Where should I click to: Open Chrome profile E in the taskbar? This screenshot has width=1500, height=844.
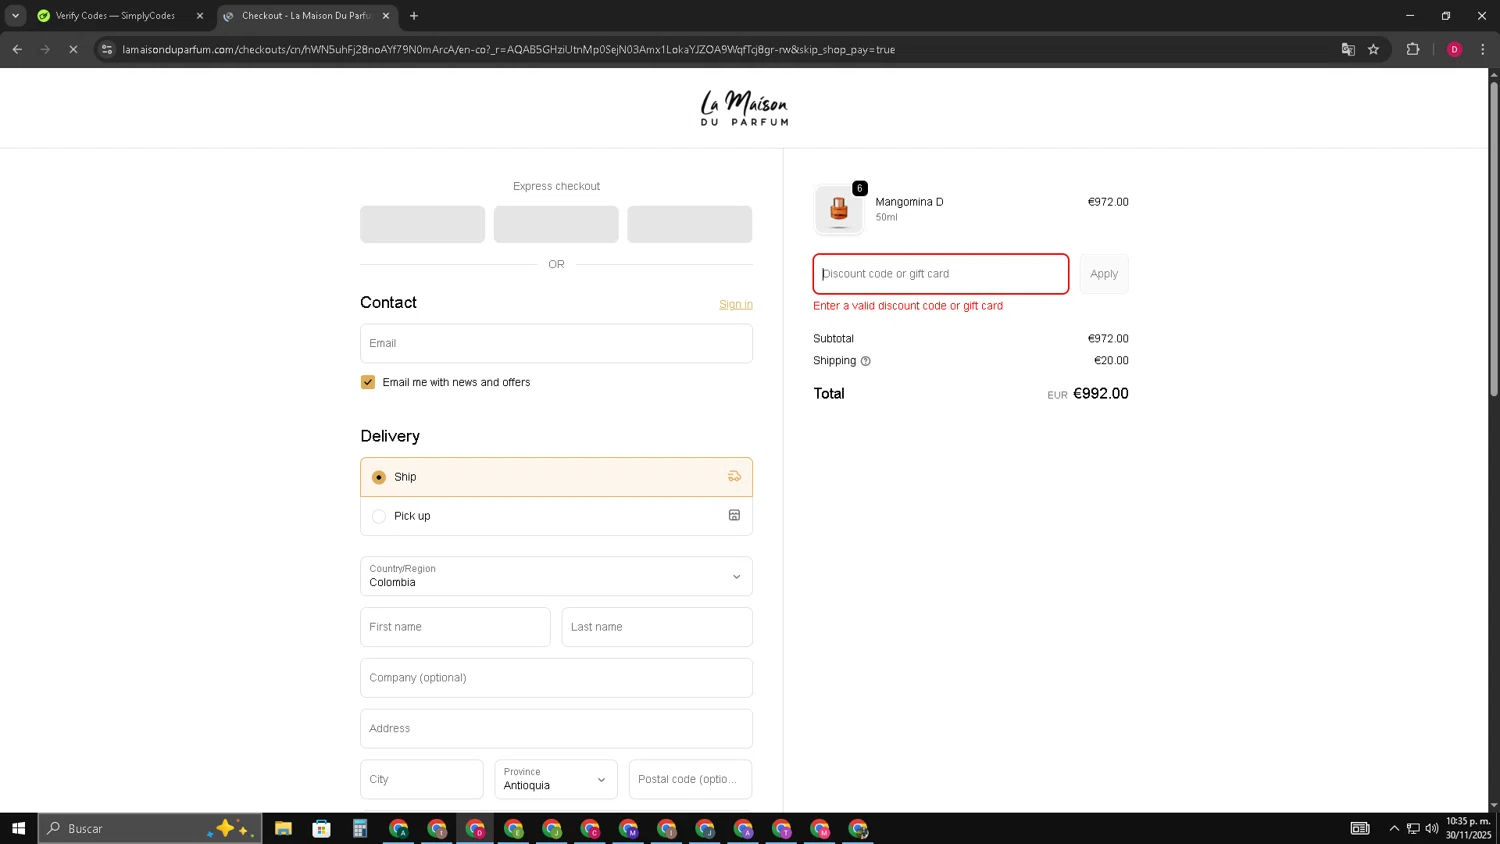[x=514, y=828]
